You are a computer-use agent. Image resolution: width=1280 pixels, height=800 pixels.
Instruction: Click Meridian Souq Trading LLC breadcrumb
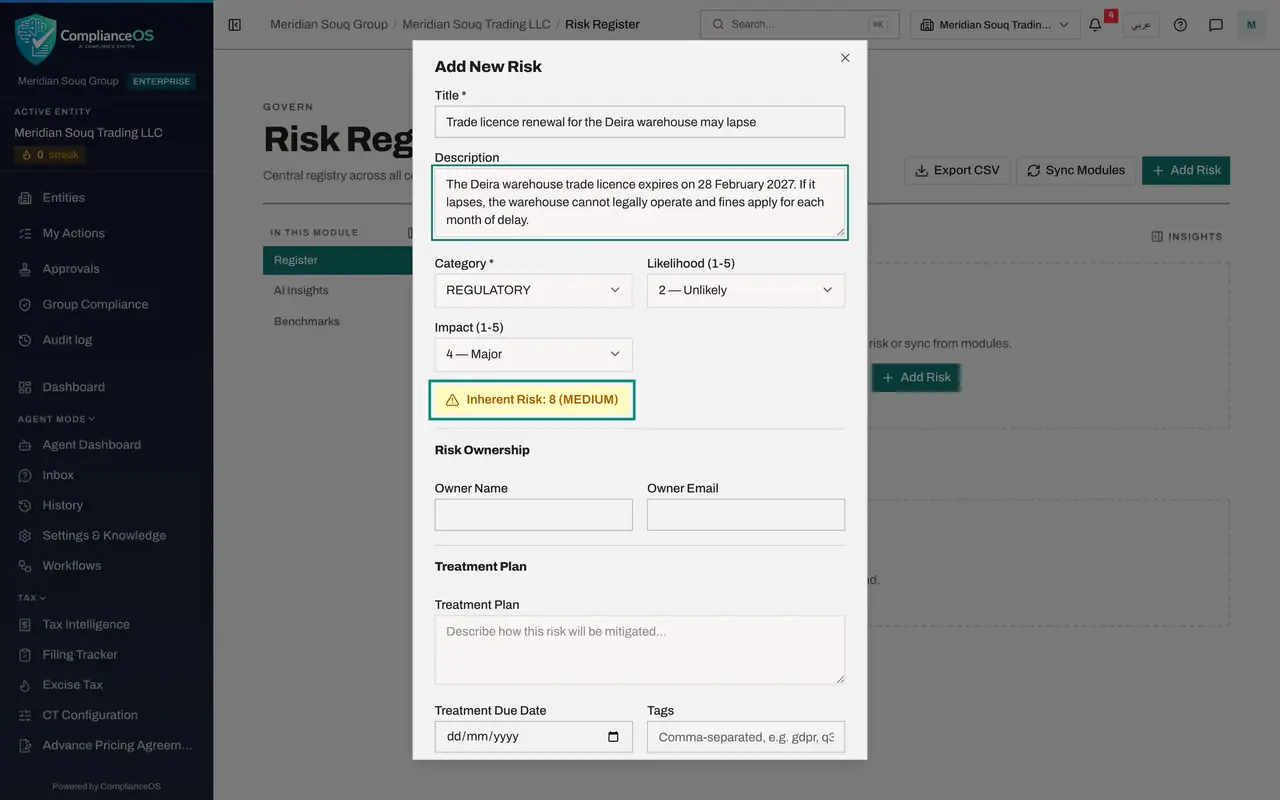pyautogui.click(x=477, y=24)
